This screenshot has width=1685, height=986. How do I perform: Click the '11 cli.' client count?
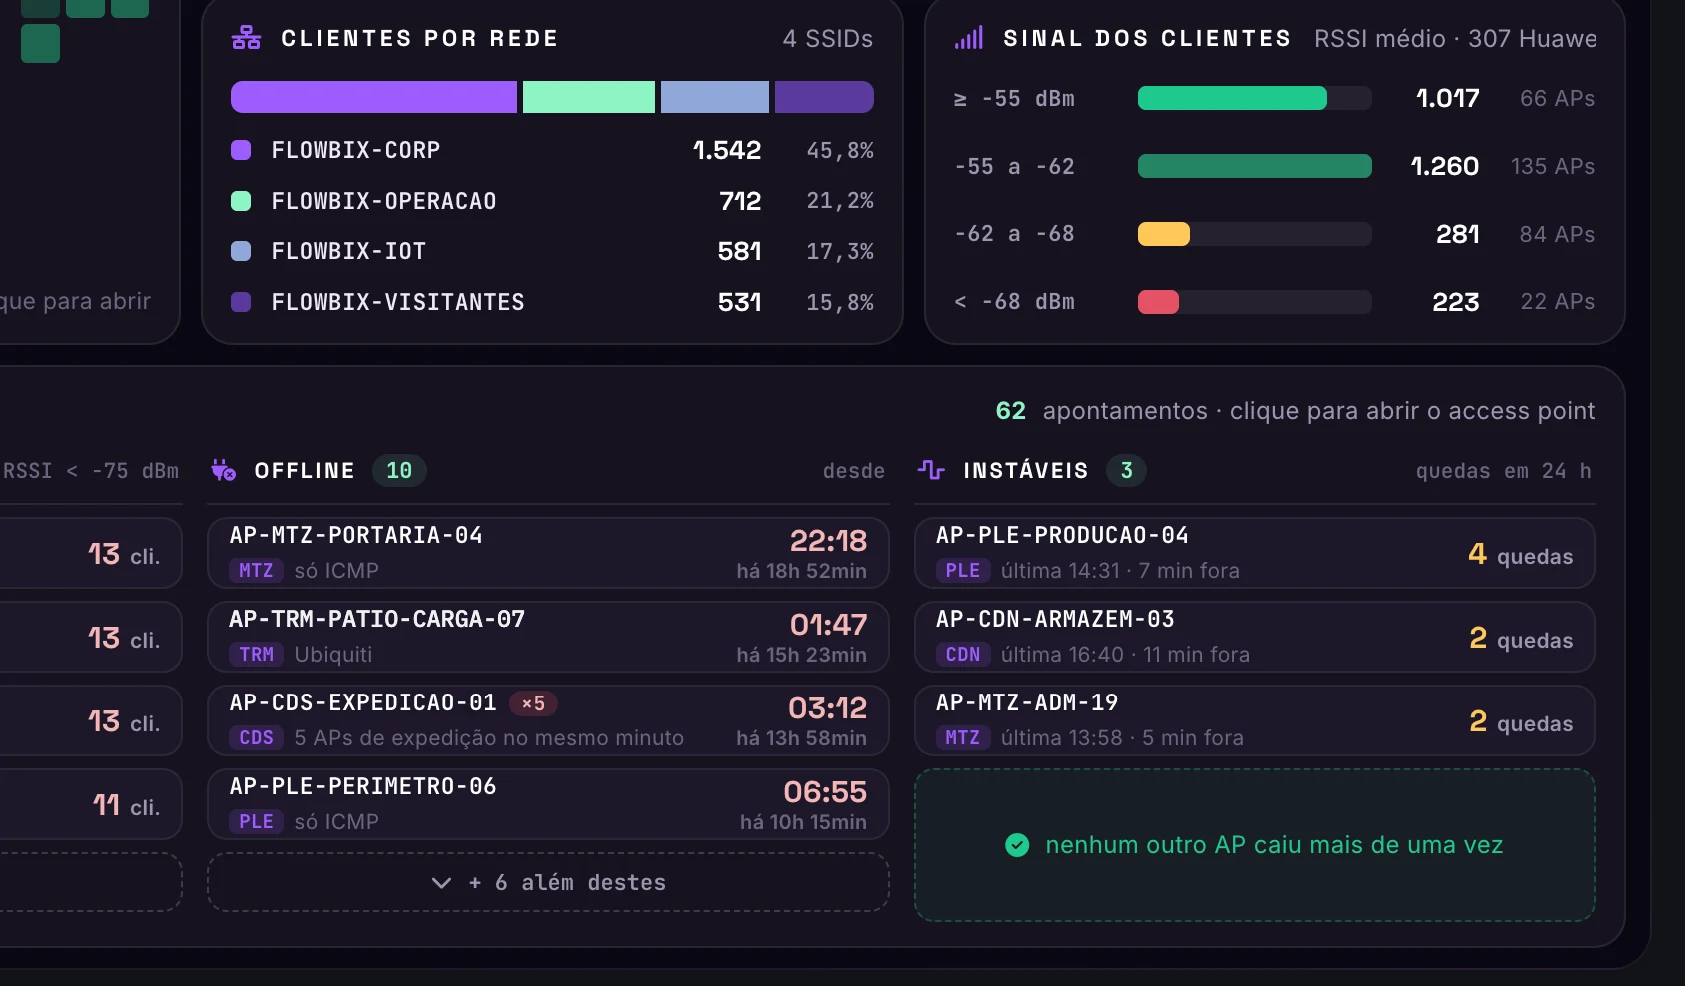point(127,805)
